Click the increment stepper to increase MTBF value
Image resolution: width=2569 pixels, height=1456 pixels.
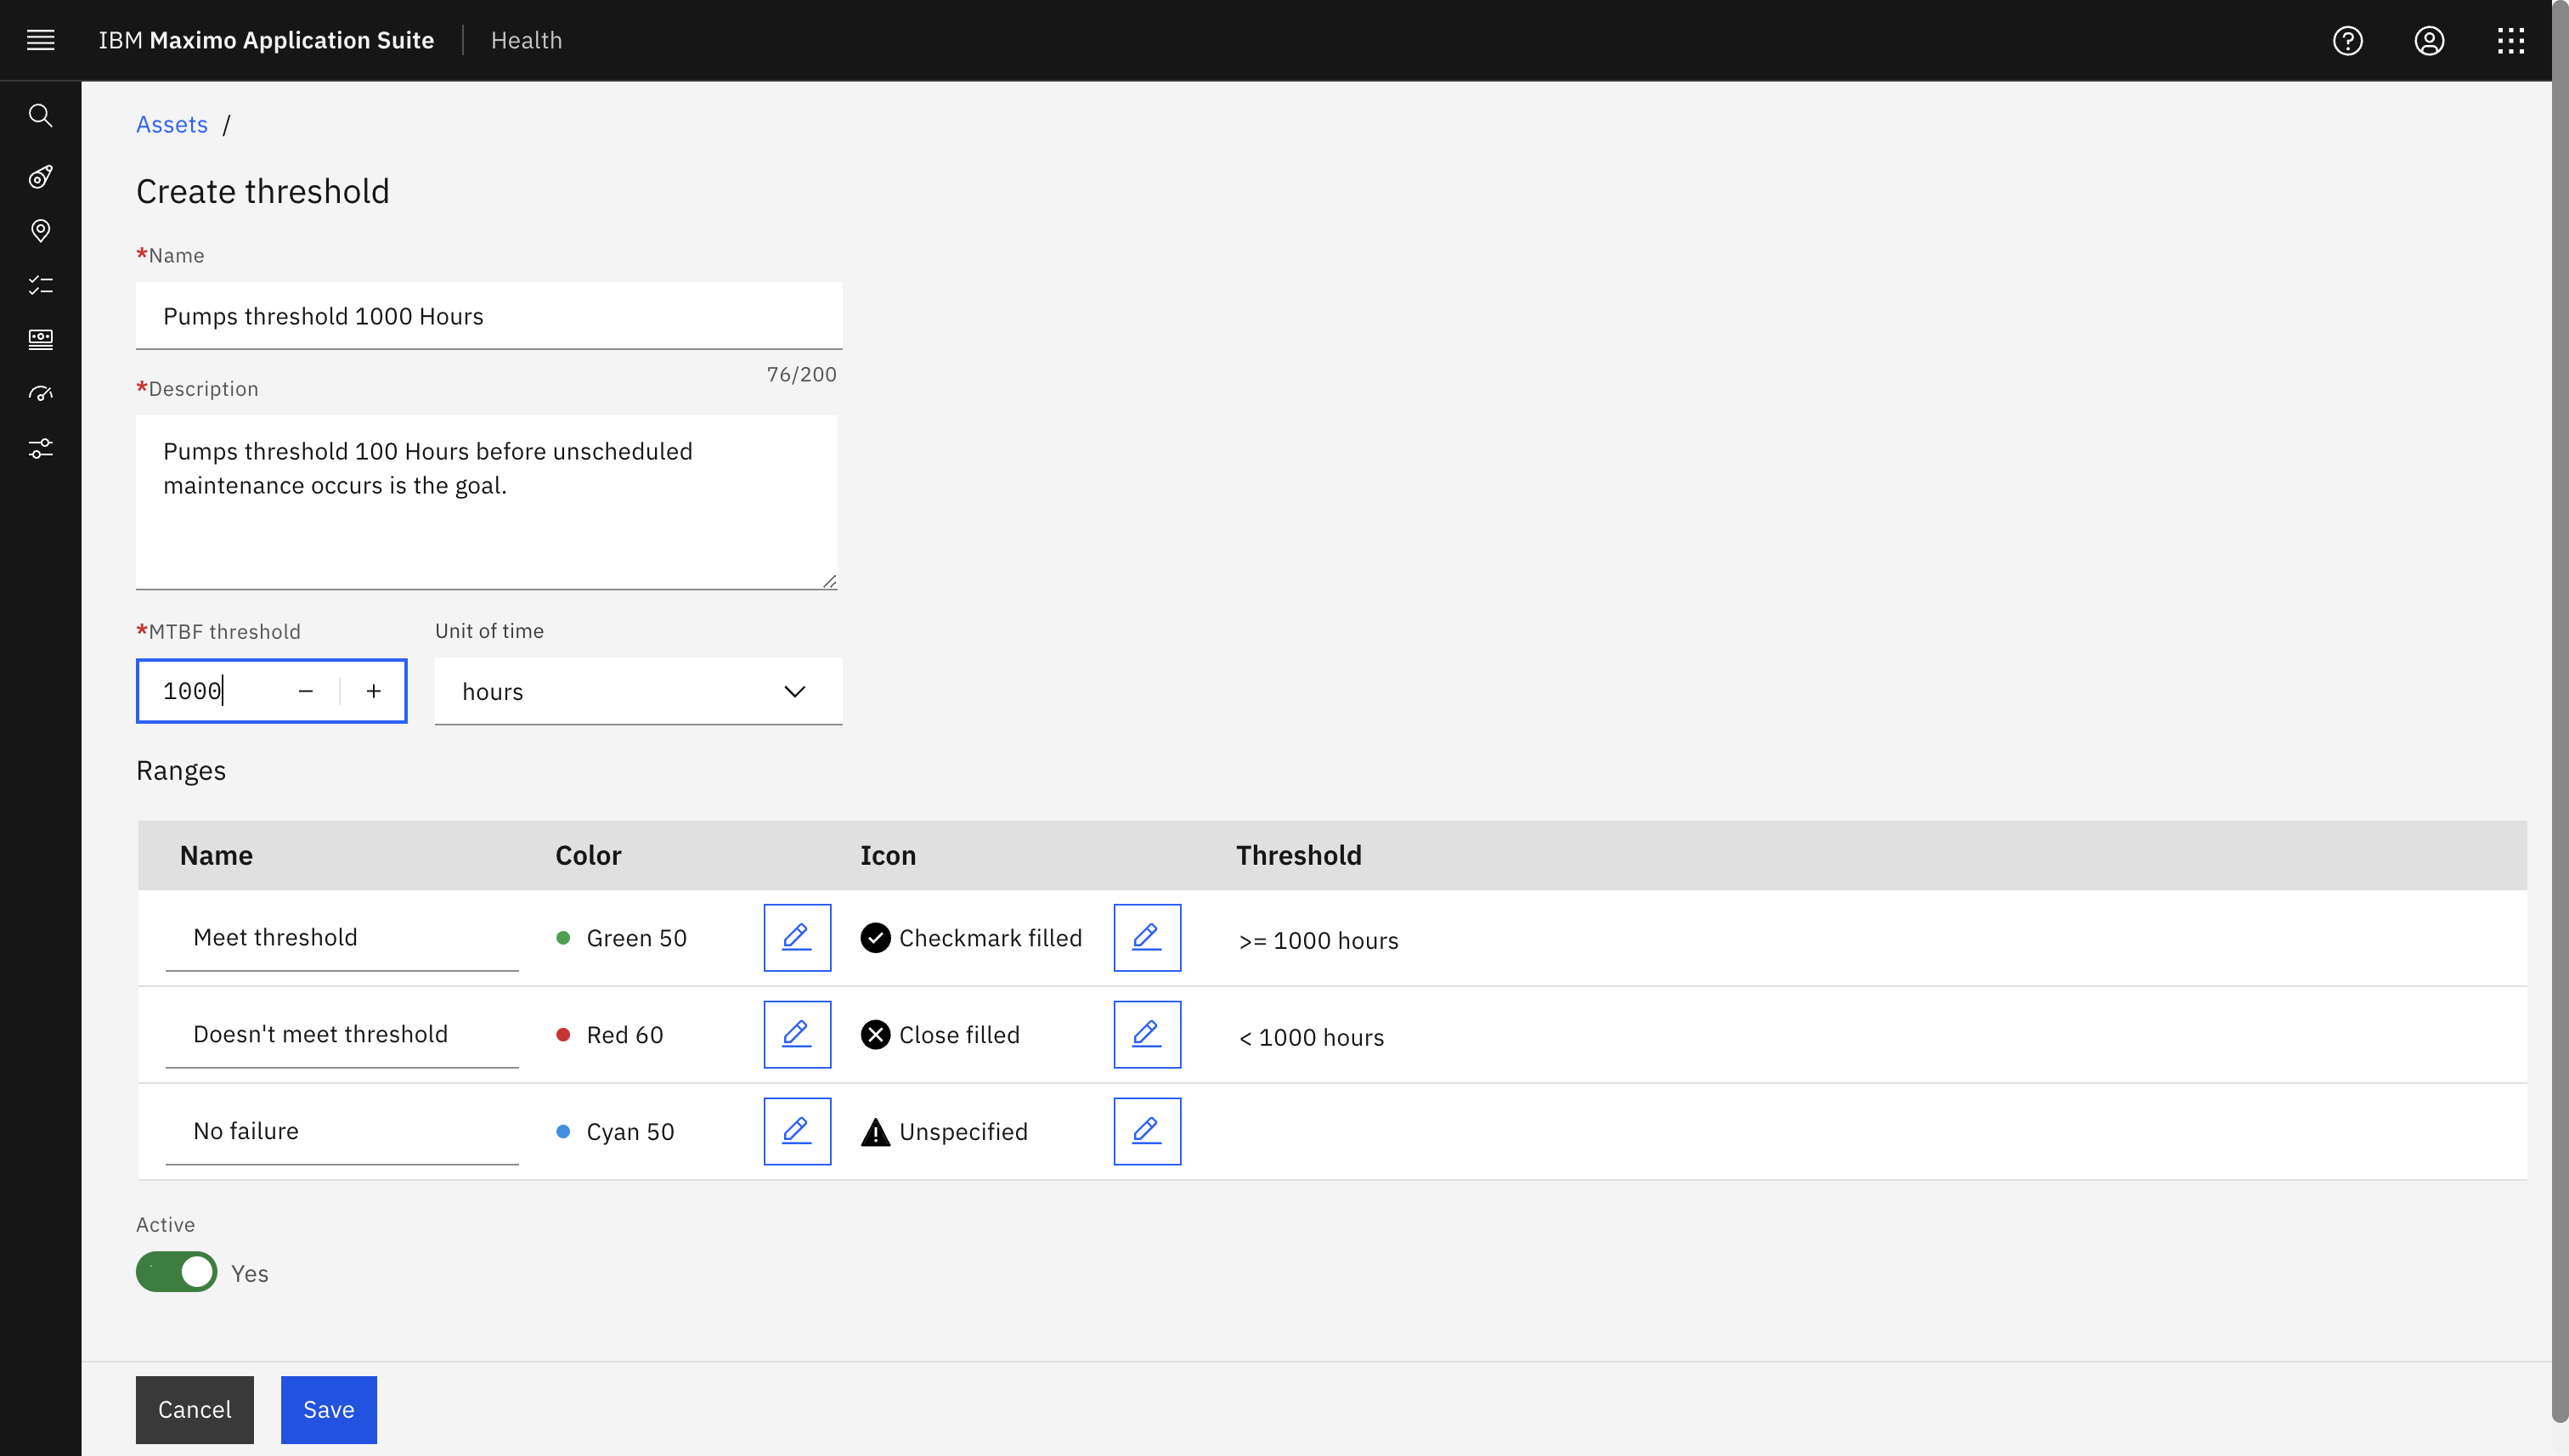coord(372,690)
